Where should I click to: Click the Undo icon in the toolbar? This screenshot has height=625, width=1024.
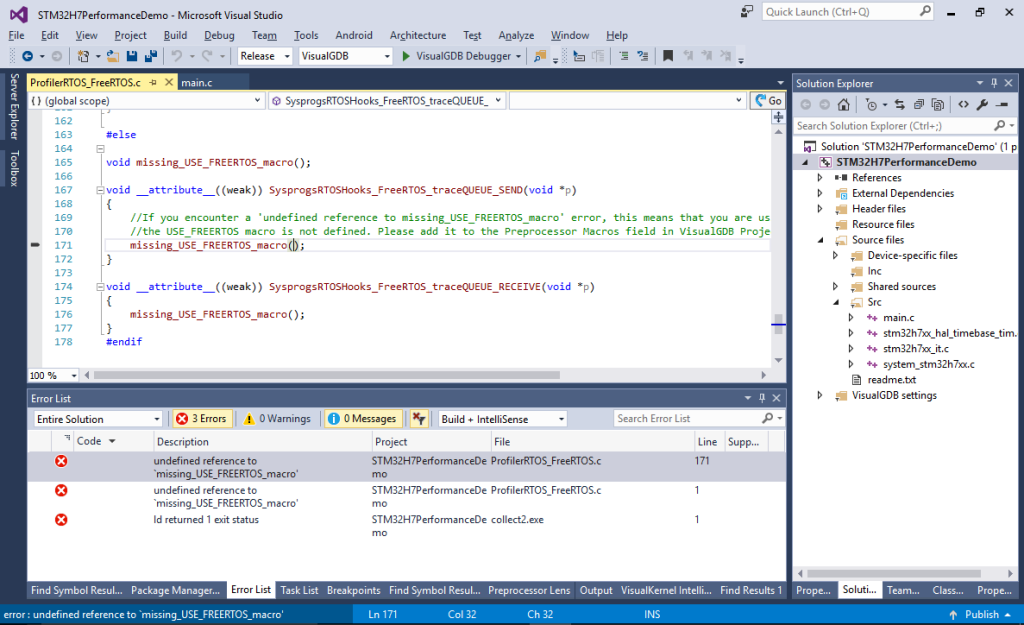point(178,55)
